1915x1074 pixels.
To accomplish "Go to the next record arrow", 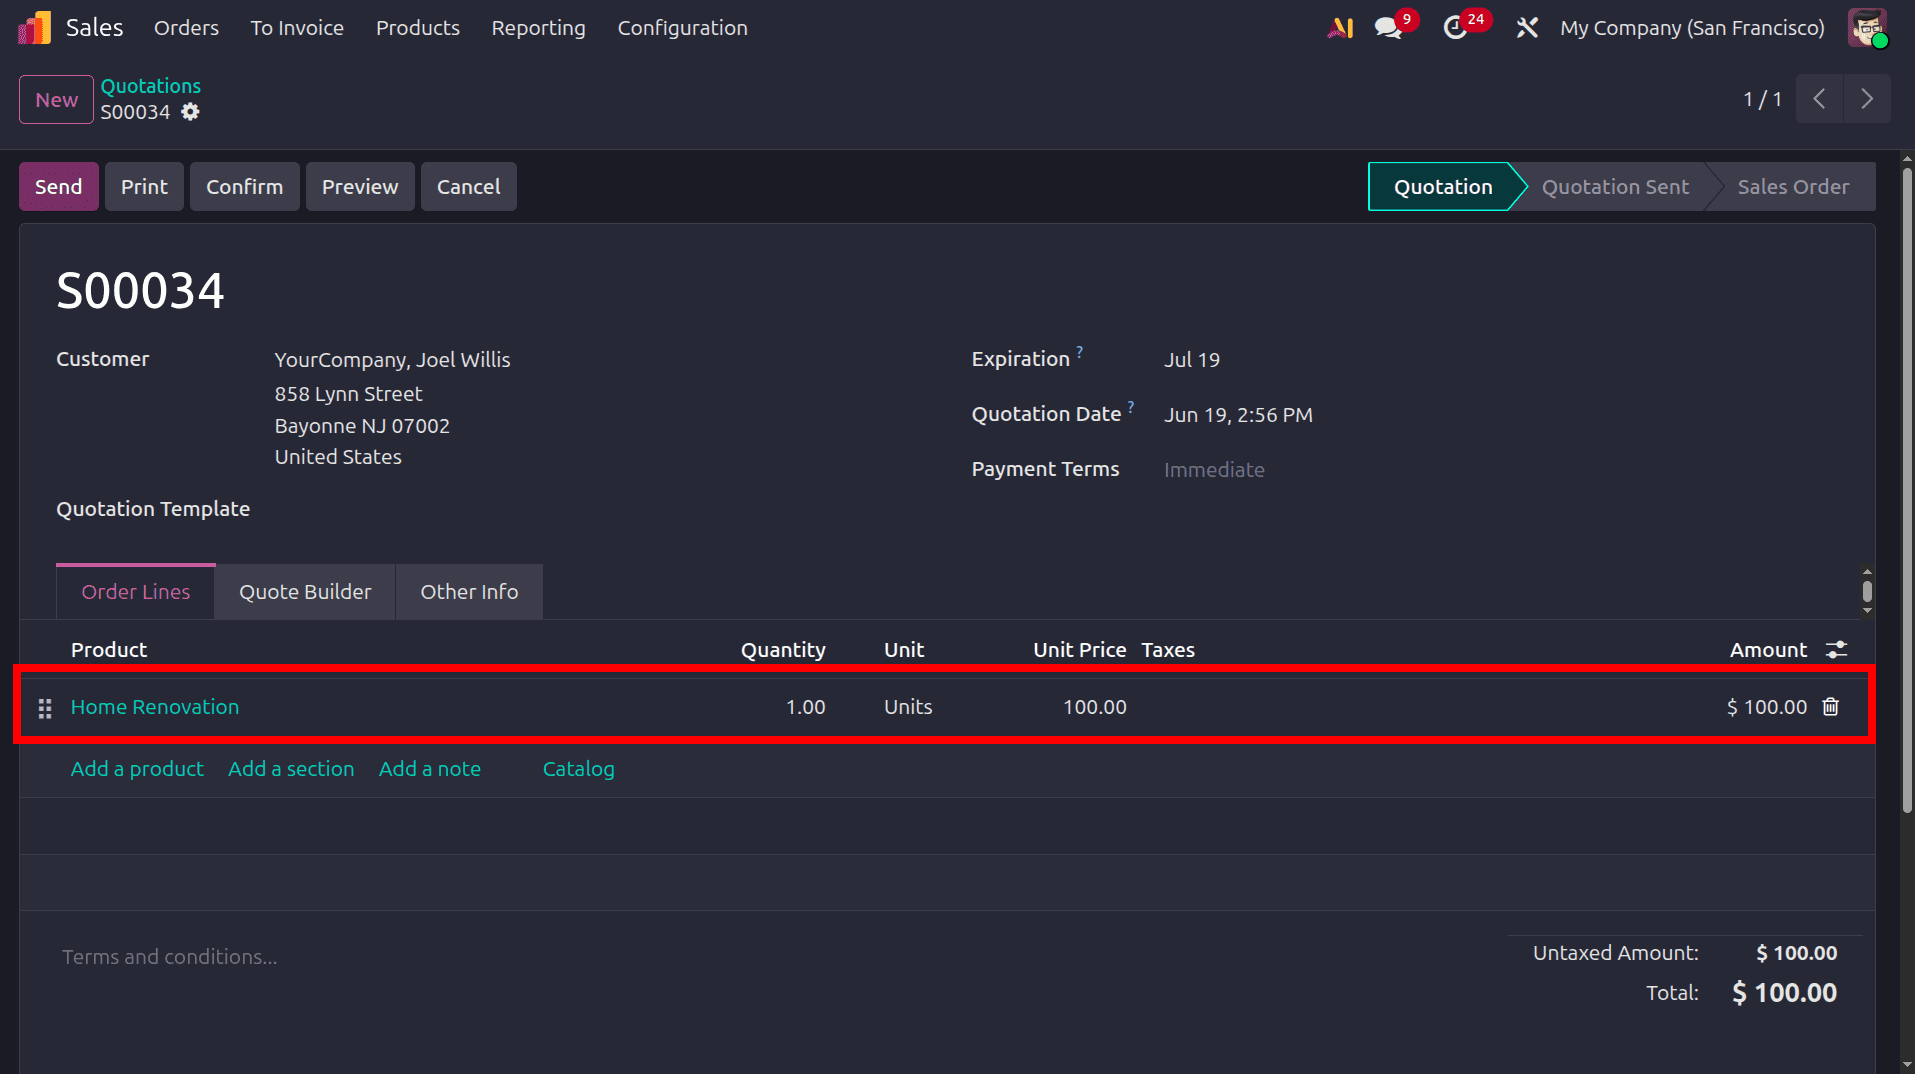I will pos(1867,99).
